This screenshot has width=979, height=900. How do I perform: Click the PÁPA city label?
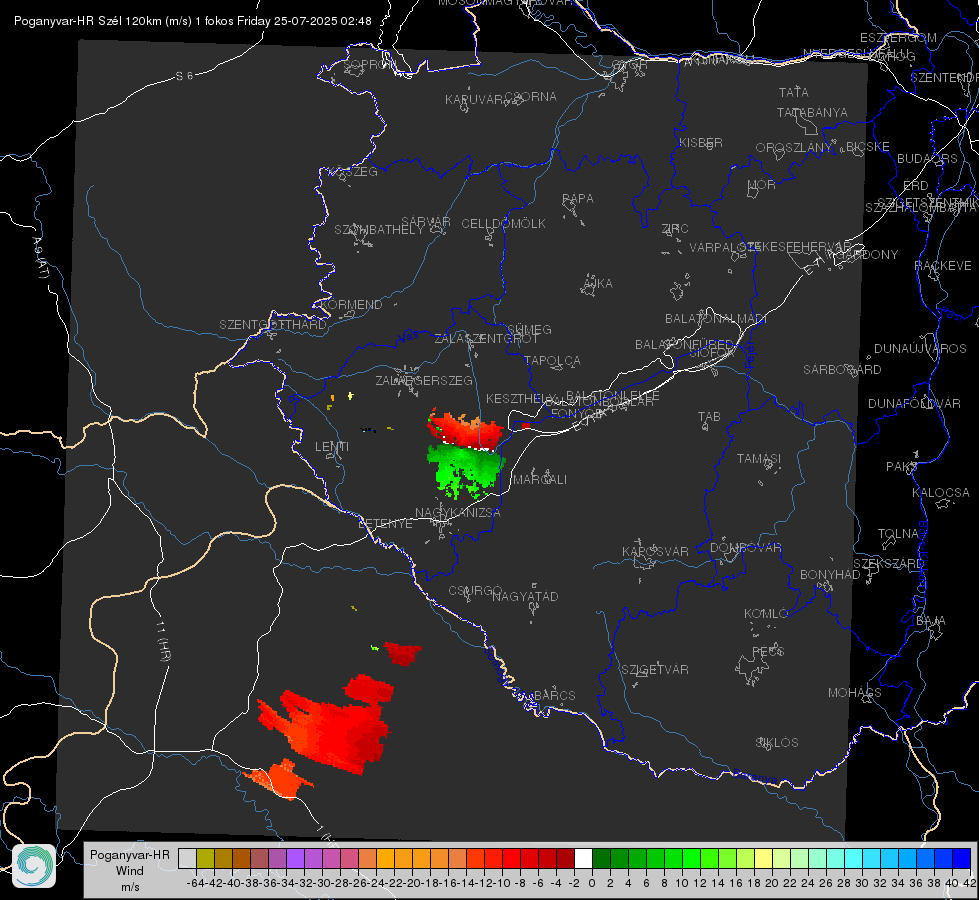point(578,199)
